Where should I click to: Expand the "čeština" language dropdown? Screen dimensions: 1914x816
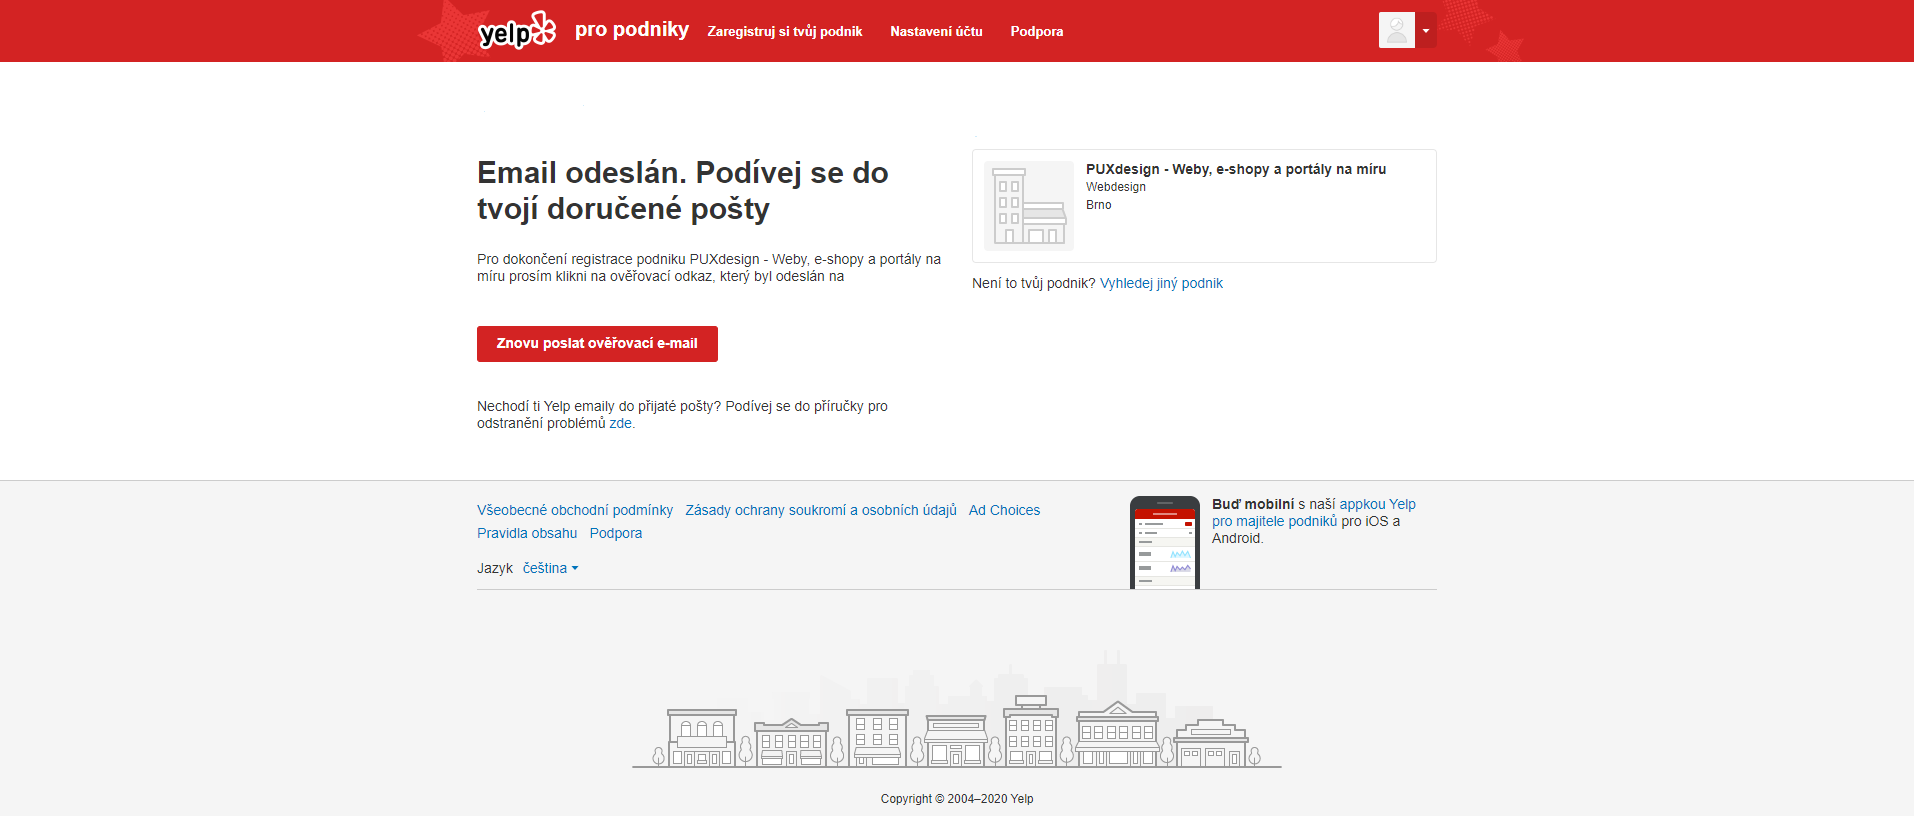[550, 568]
